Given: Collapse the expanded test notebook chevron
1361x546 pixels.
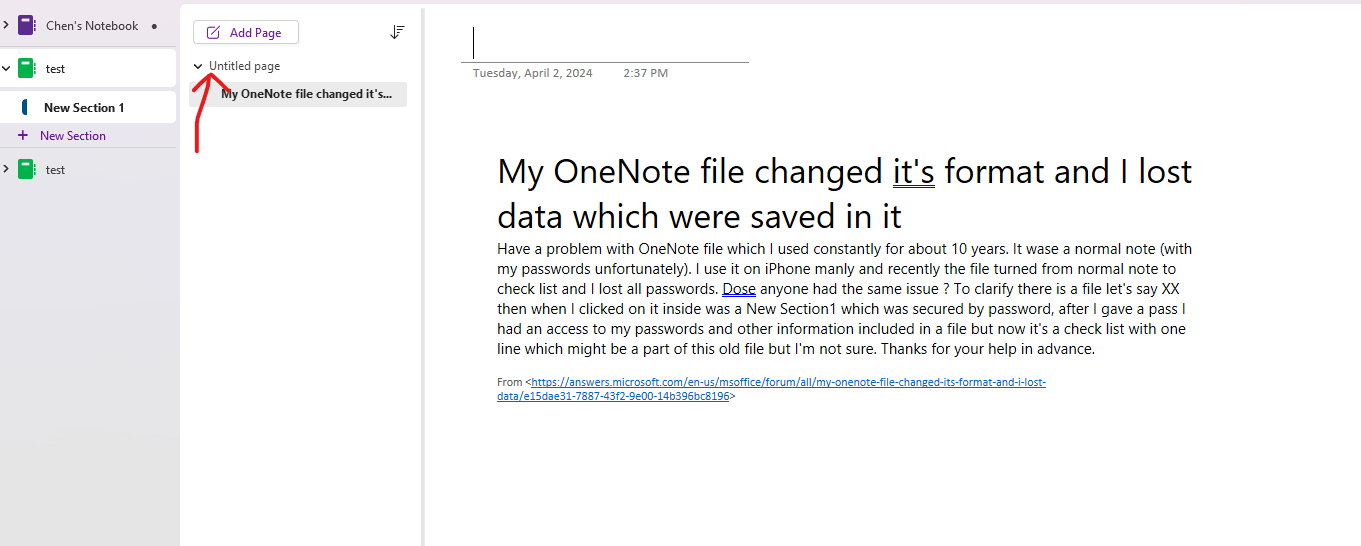Looking at the screenshot, I should (x=6, y=69).
